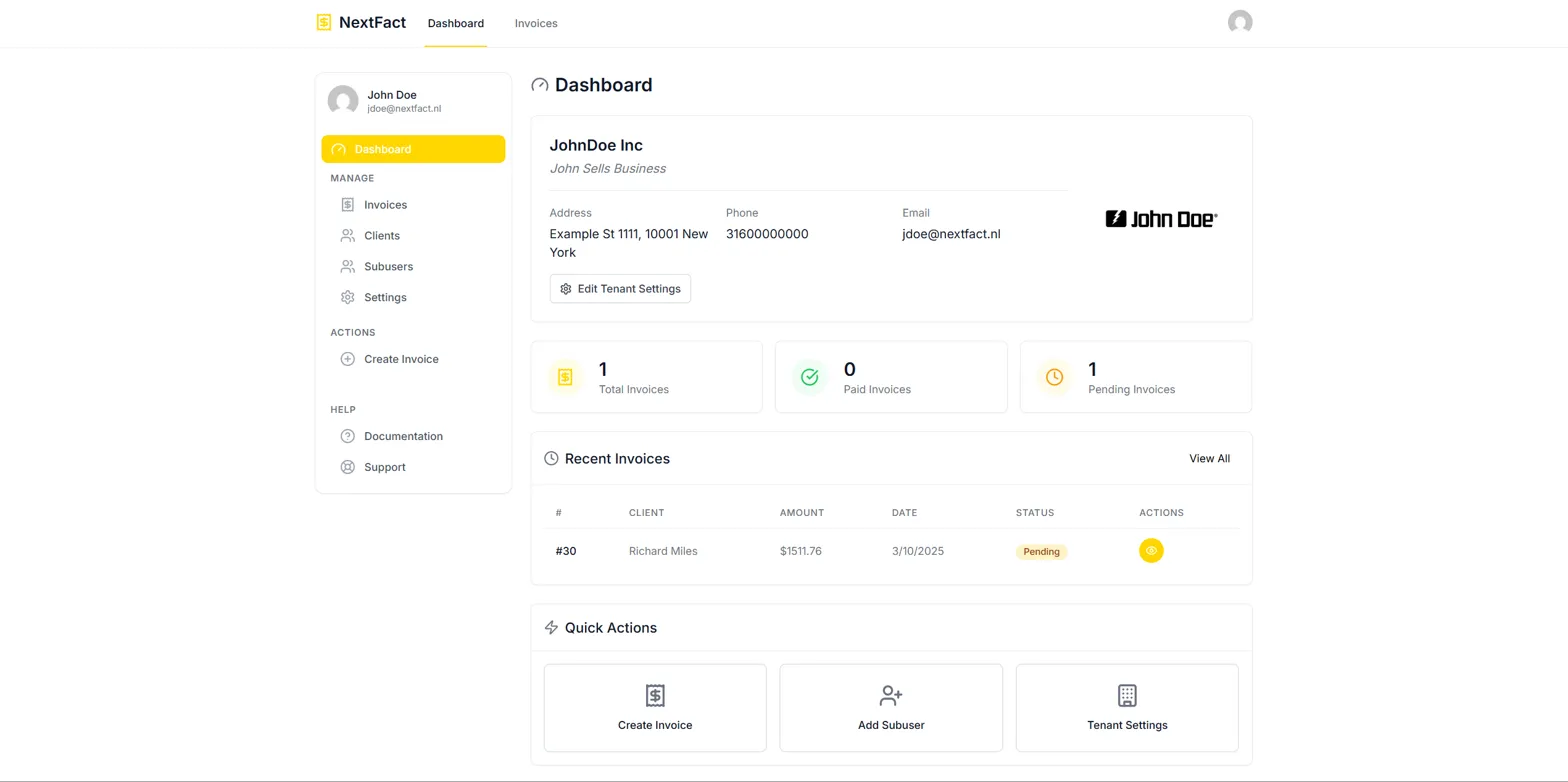Click the receipt icon in Create Invoice card
Screen dimensions: 1568x782
click(655, 696)
